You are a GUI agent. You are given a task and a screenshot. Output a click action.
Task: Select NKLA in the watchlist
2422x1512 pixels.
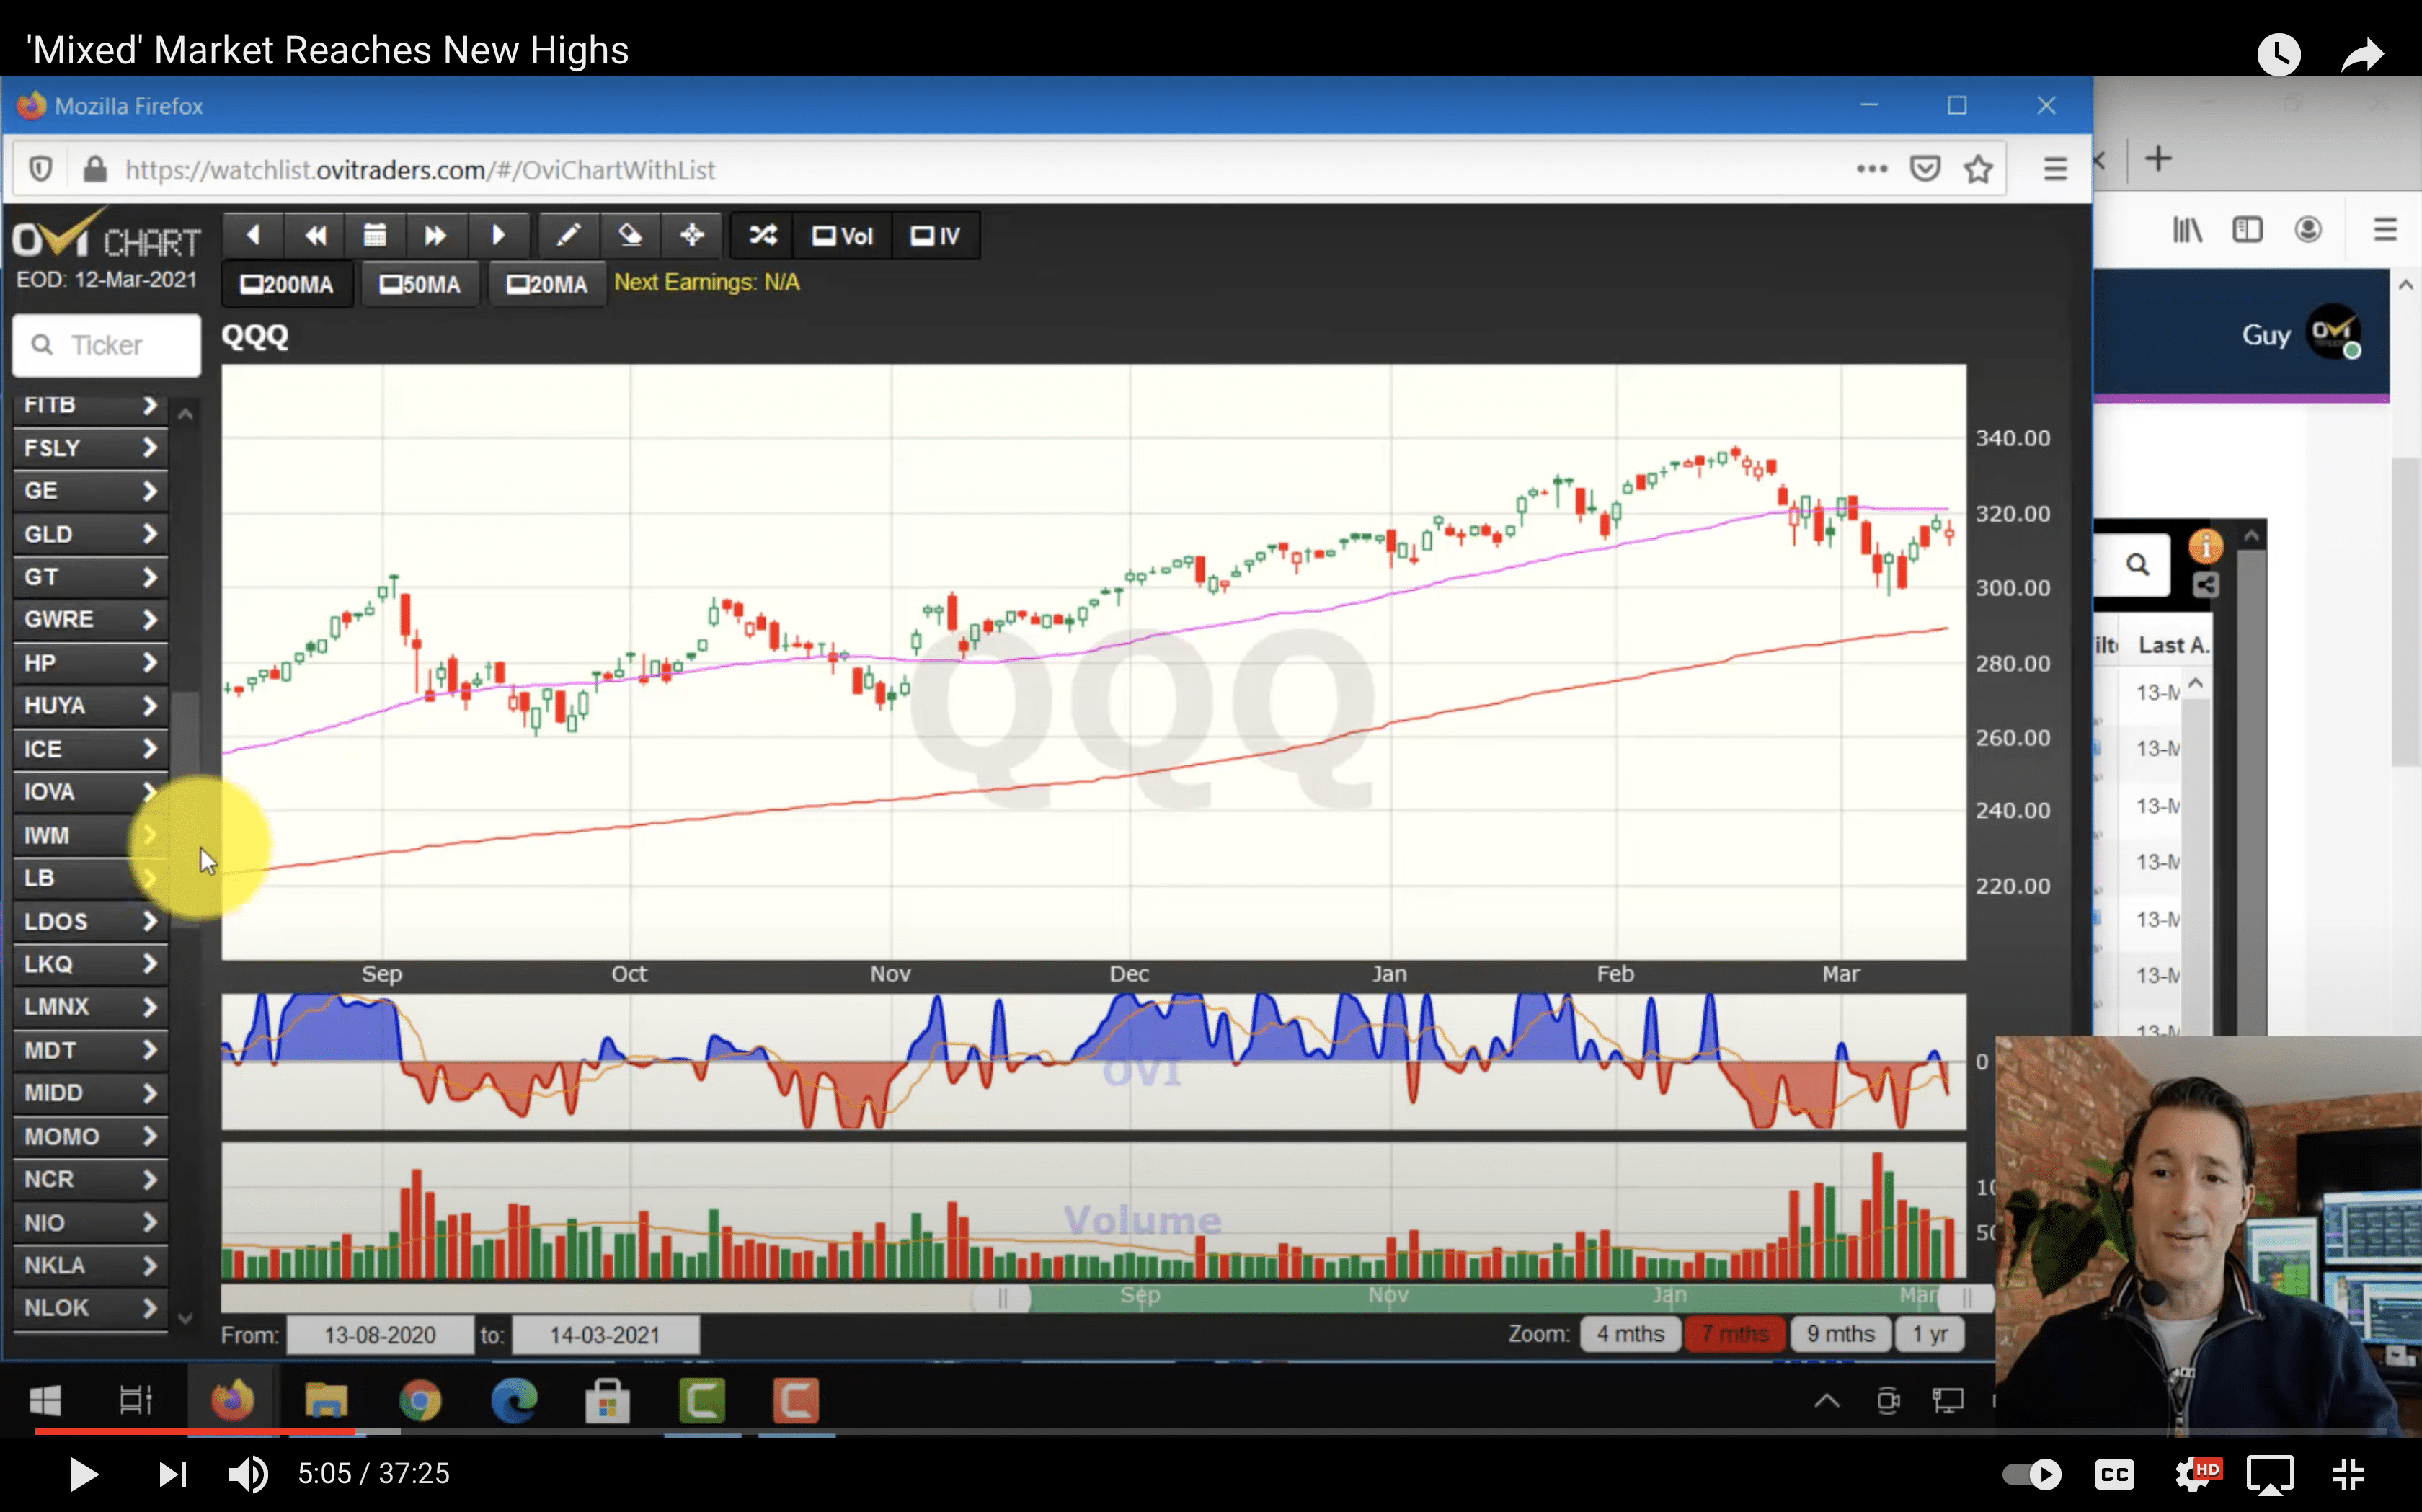90,1265
